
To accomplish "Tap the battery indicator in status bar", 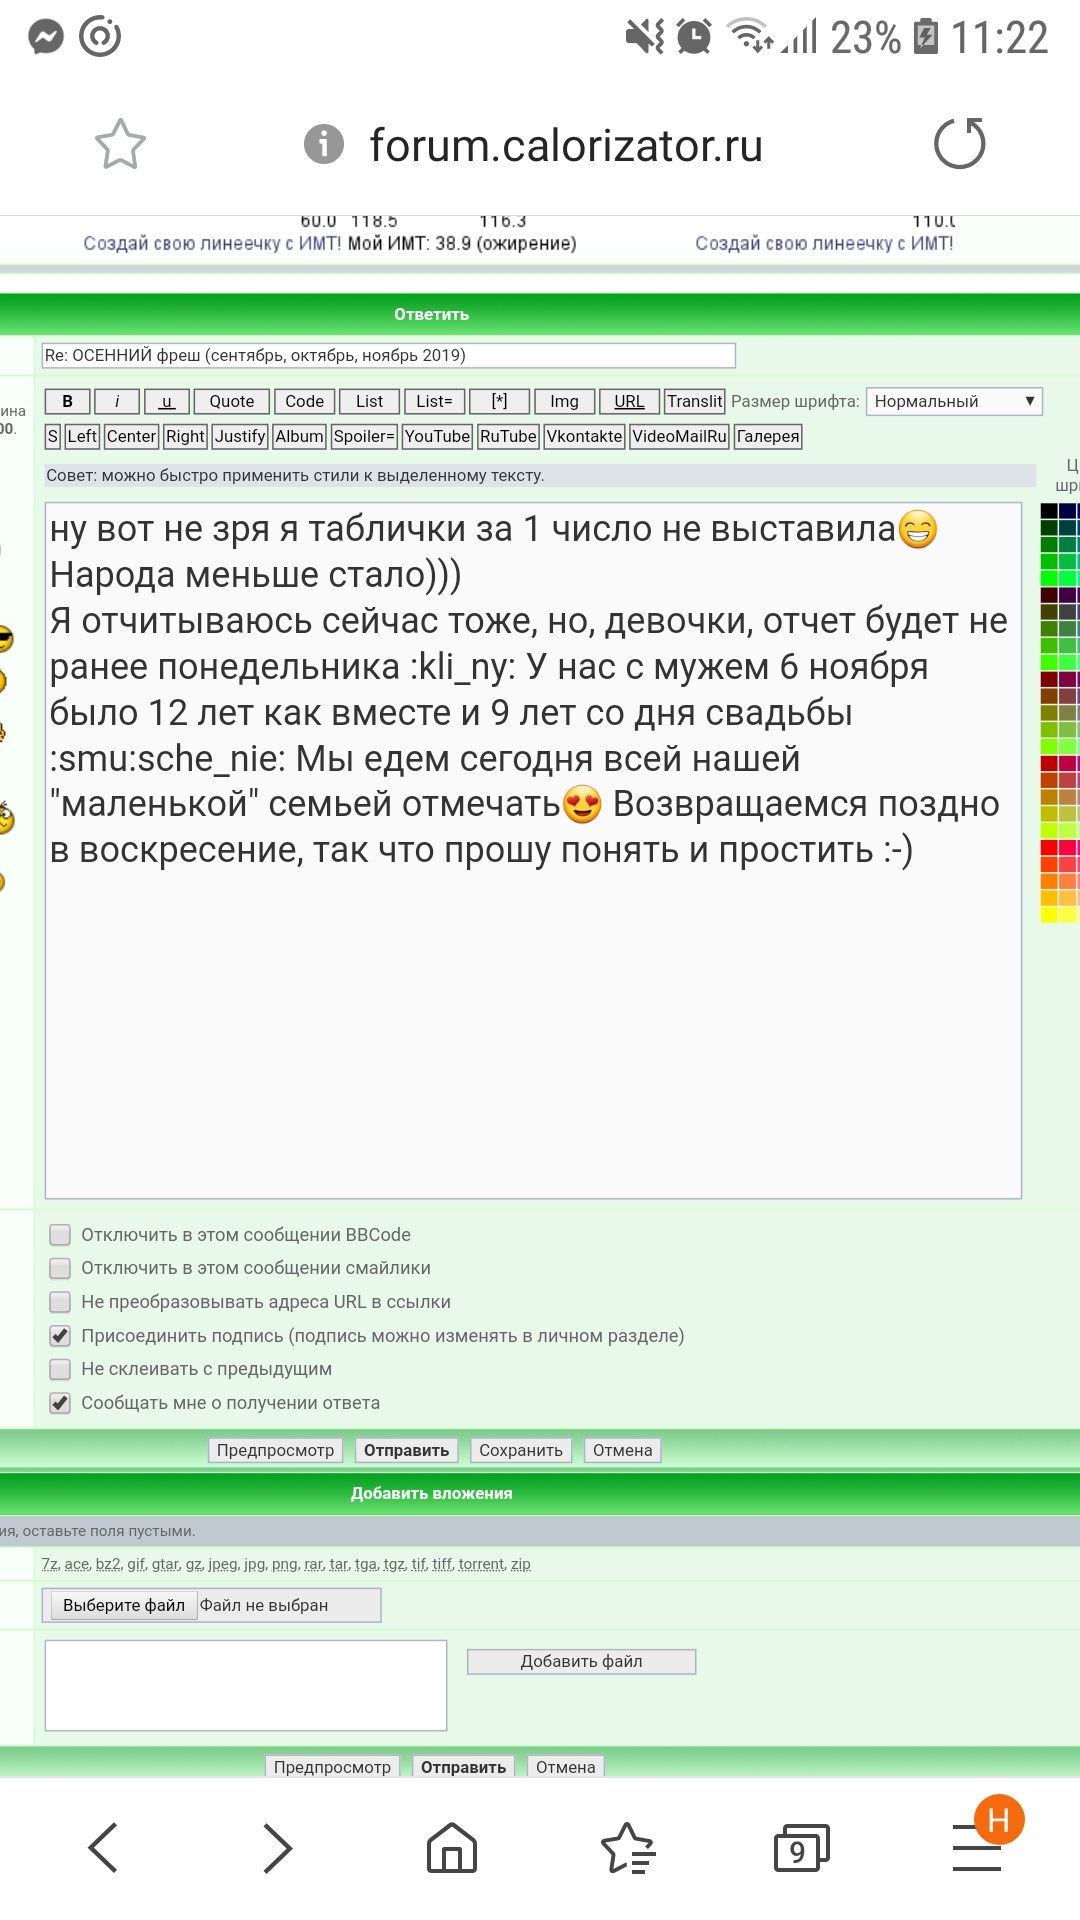I will click(927, 37).
